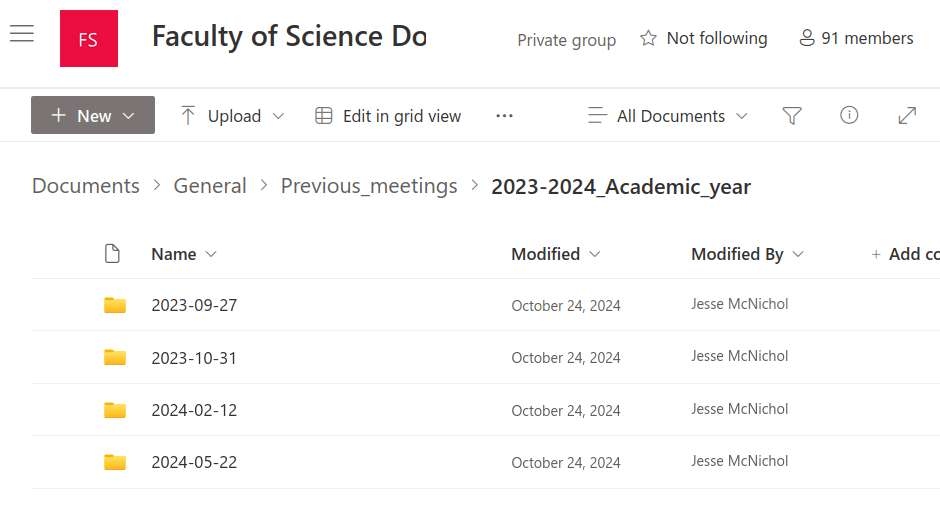Screen dimensions: 940x532
Task: Open the Modified column header menu
Action: [x=555, y=254]
